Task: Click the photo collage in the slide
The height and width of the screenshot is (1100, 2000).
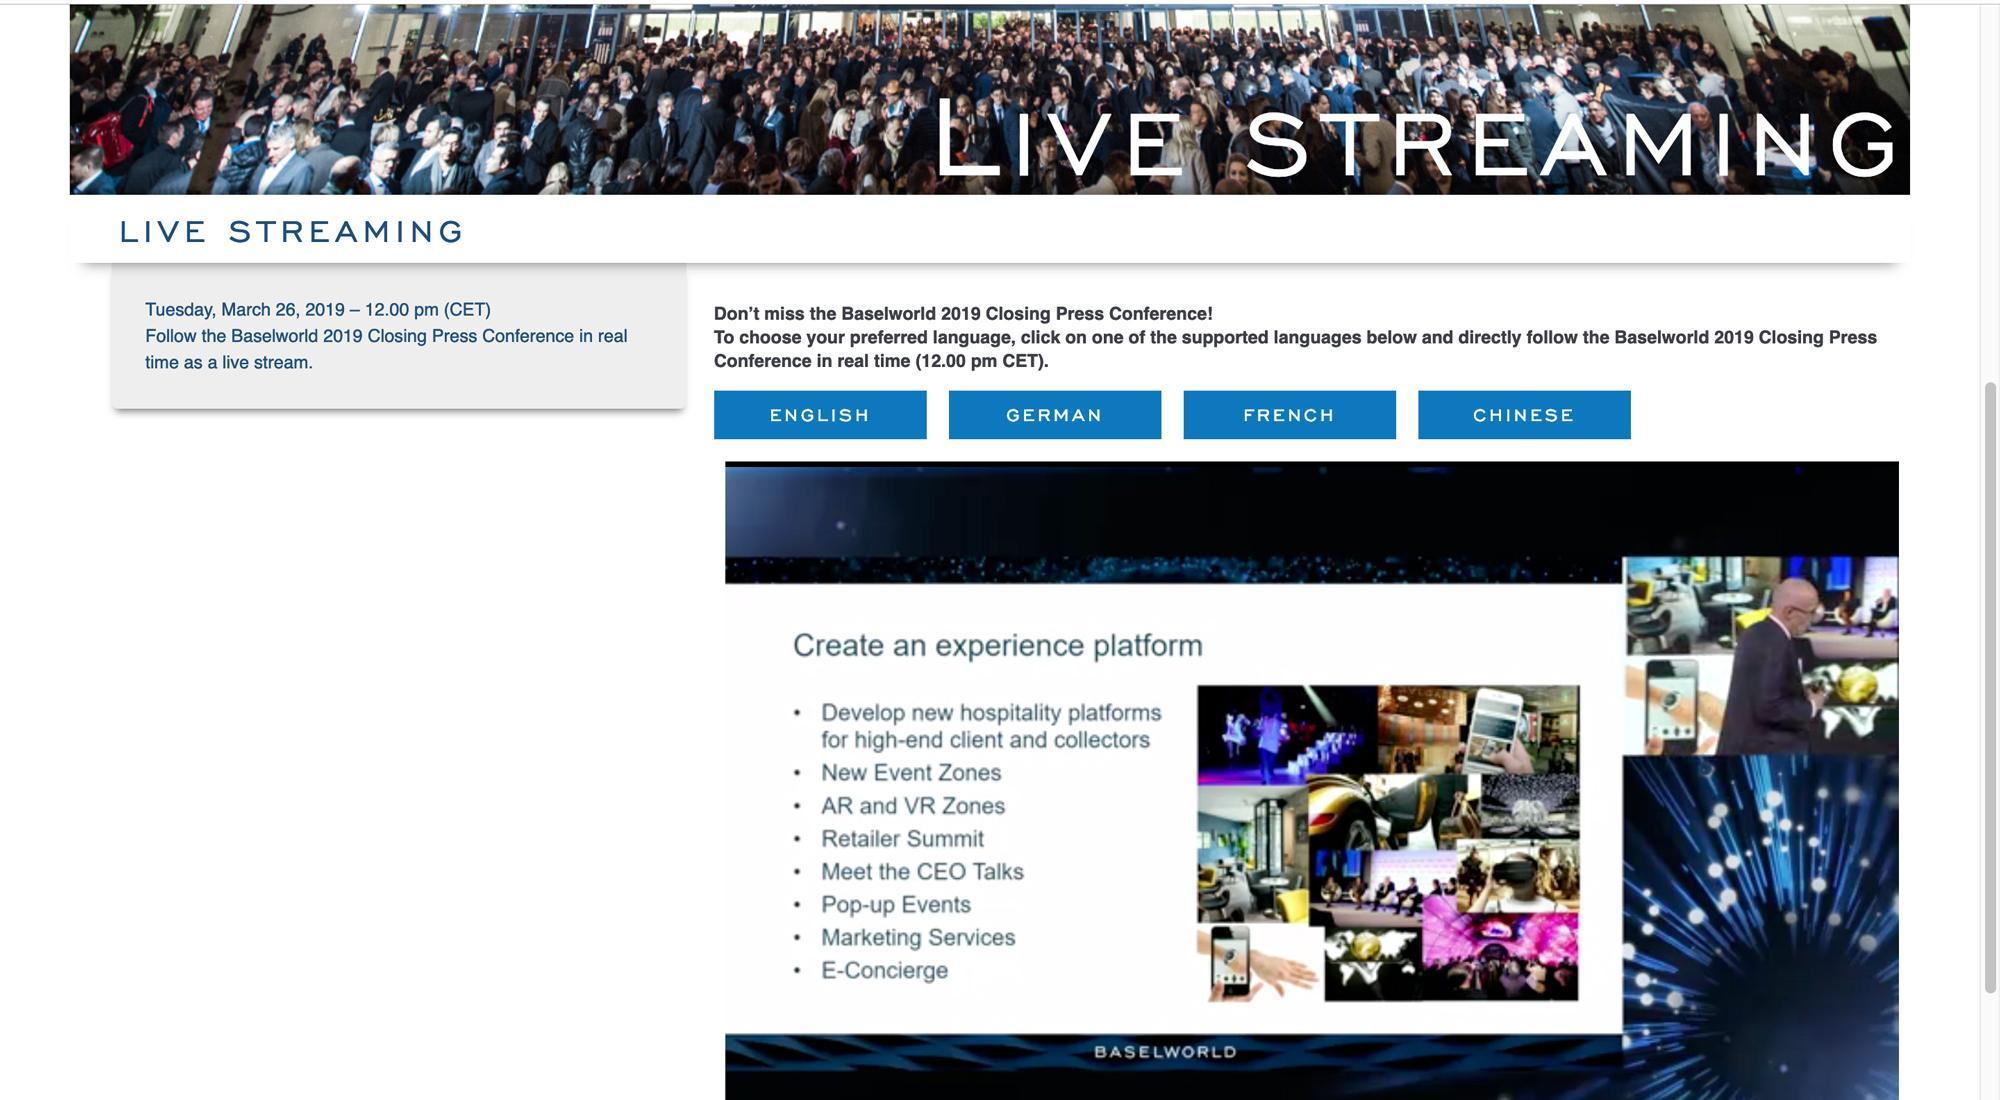Action: click(x=1388, y=843)
